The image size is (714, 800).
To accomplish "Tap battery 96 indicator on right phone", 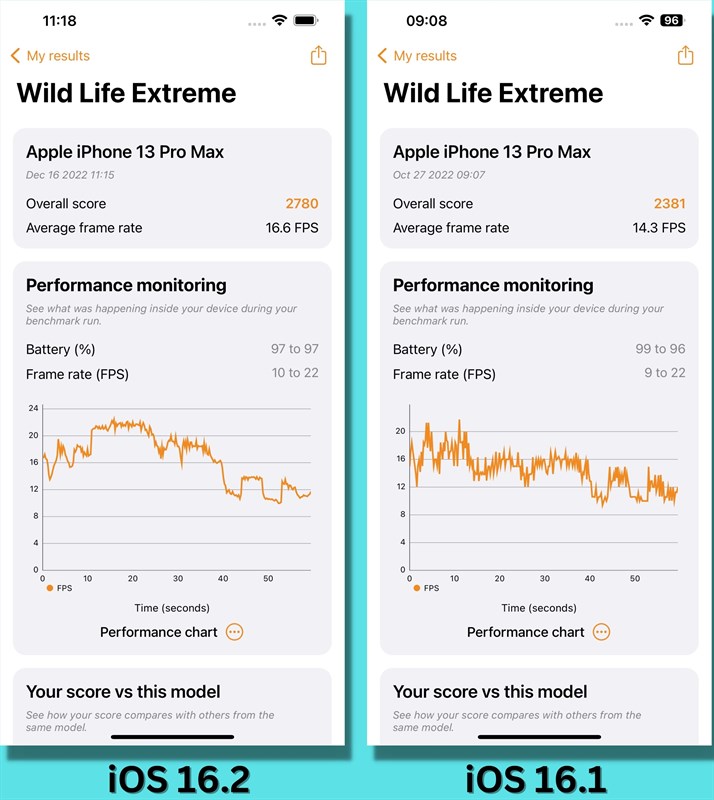I will click(672, 20).
